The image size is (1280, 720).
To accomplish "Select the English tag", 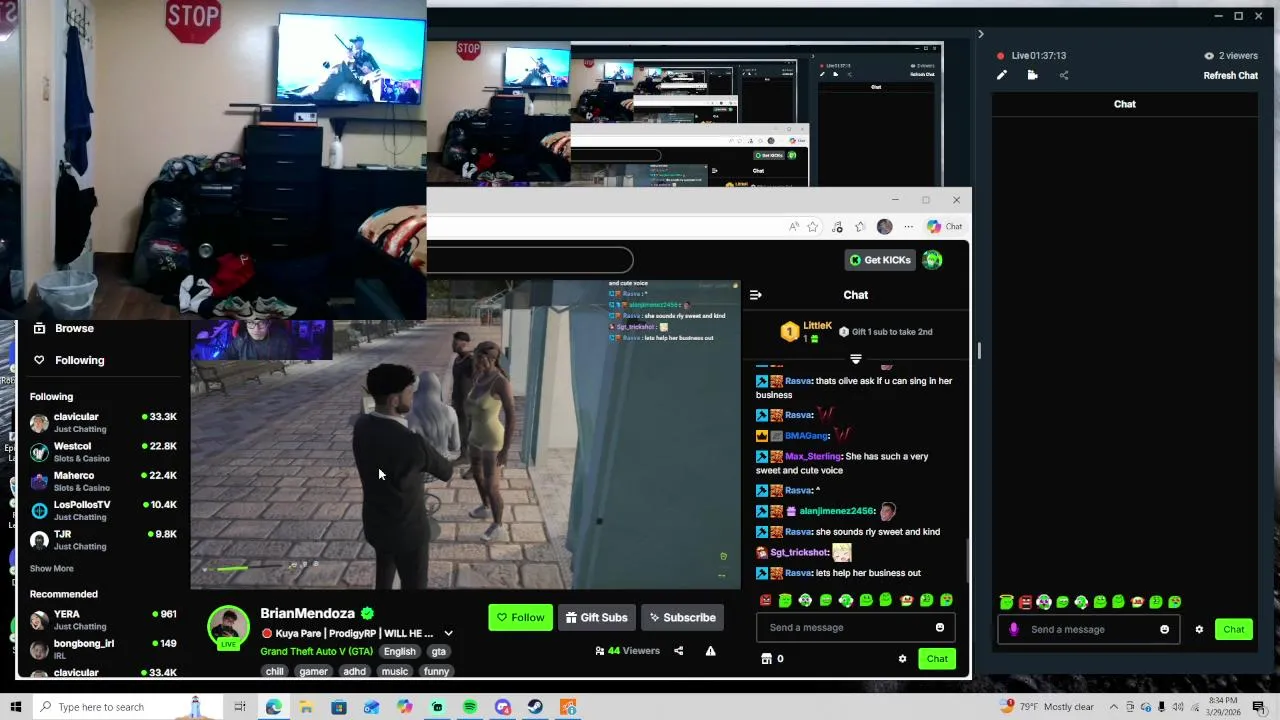I will point(399,651).
